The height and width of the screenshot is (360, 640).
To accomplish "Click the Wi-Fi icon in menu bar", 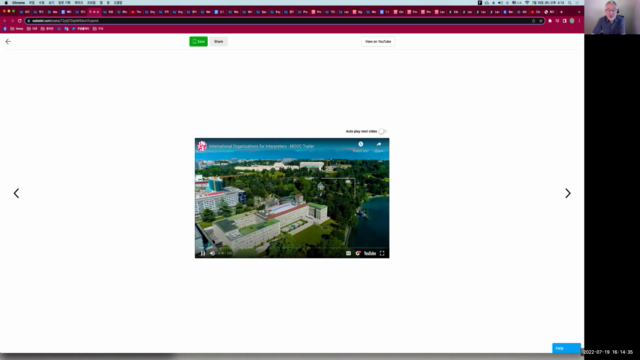I will click(527, 2).
